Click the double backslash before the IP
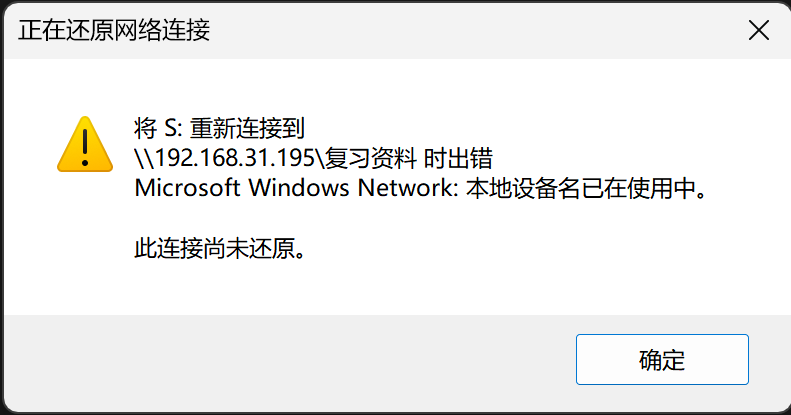Image resolution: width=791 pixels, height=415 pixels. tap(144, 158)
